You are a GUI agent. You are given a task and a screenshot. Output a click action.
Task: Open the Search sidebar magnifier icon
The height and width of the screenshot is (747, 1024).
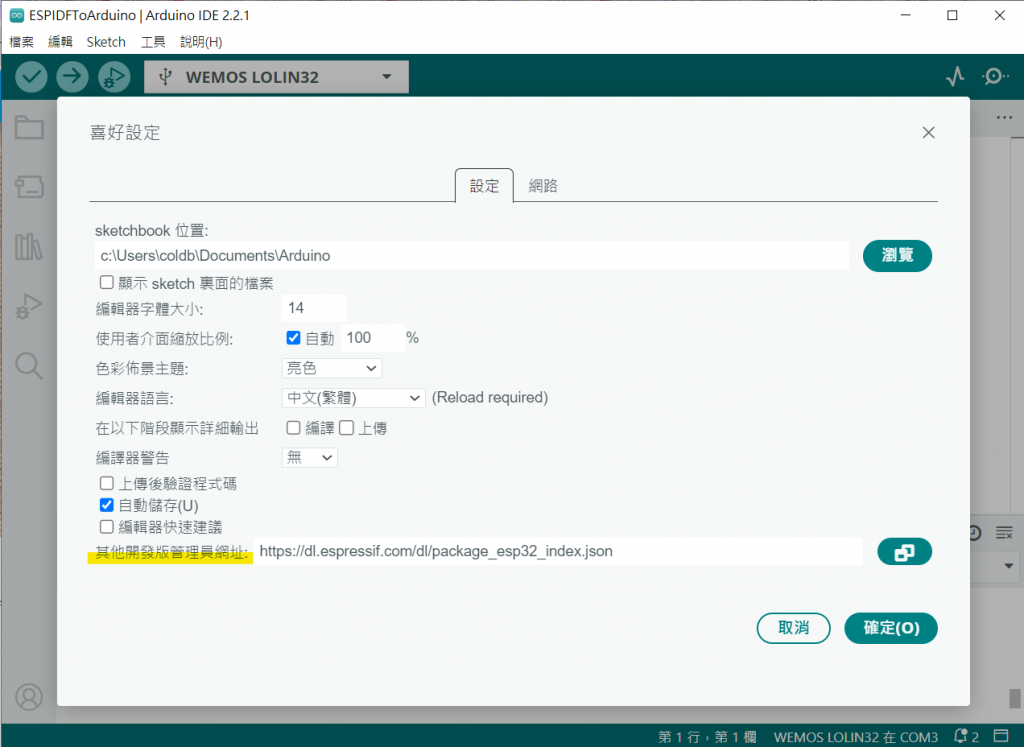29,366
